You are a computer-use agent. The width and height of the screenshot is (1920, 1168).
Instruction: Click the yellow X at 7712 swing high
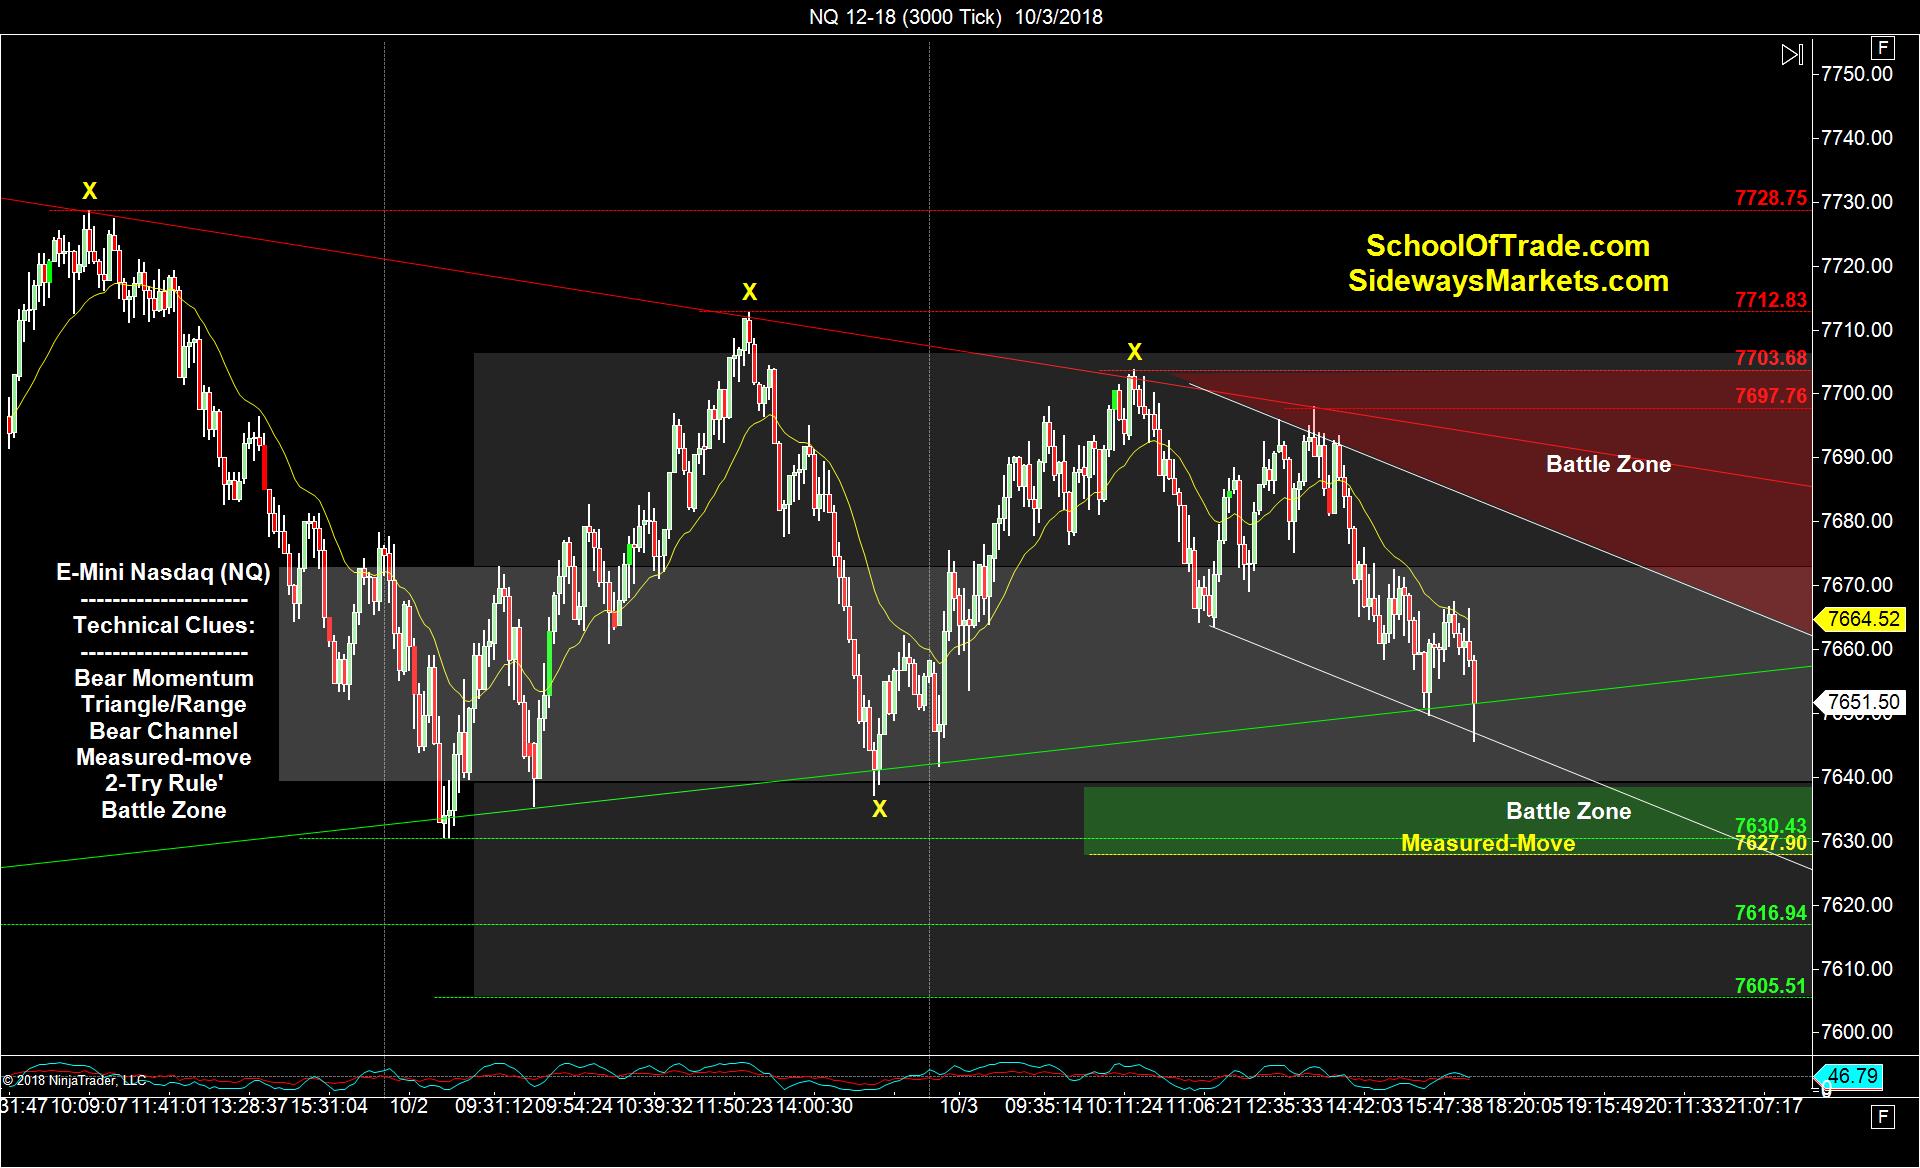pos(749,293)
